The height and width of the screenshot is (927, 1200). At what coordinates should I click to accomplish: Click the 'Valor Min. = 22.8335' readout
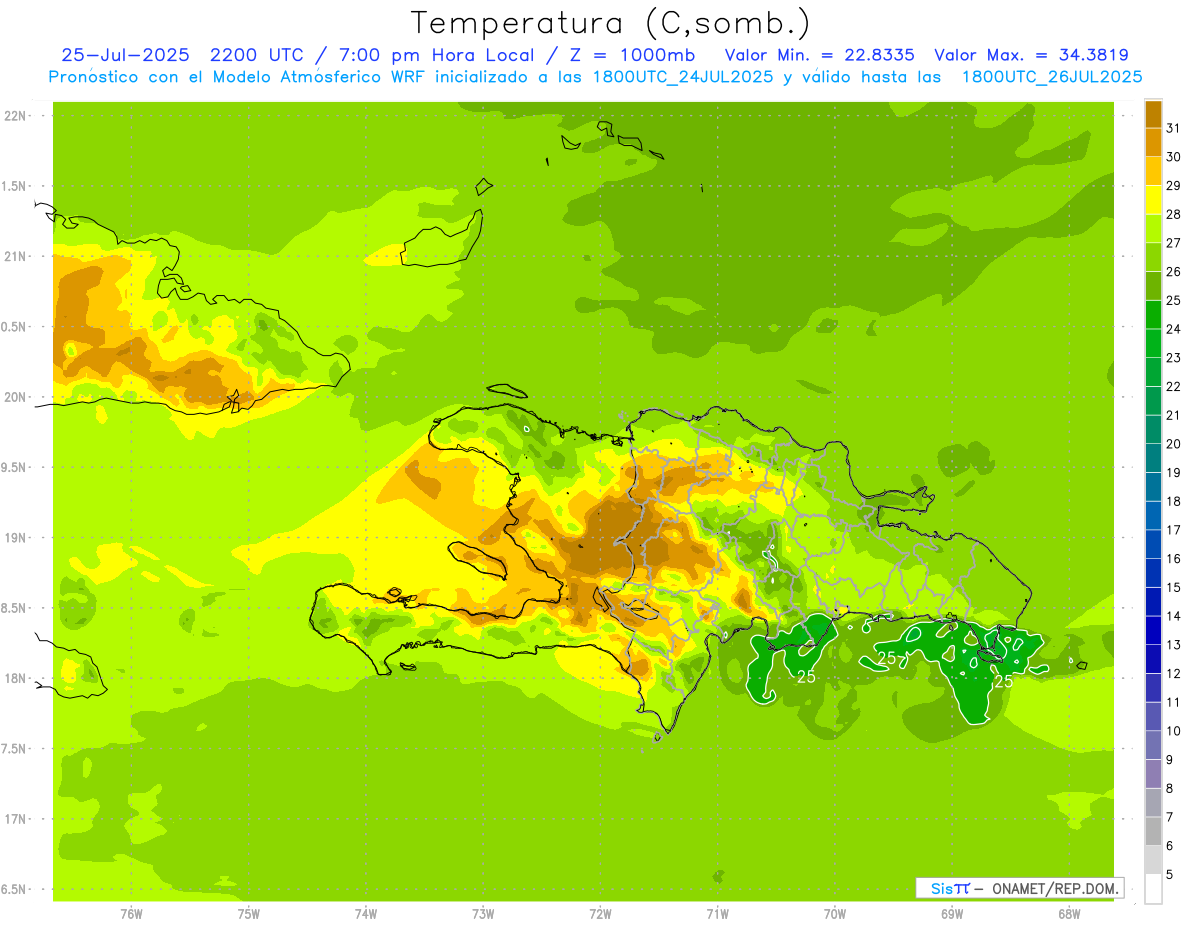coord(819,55)
